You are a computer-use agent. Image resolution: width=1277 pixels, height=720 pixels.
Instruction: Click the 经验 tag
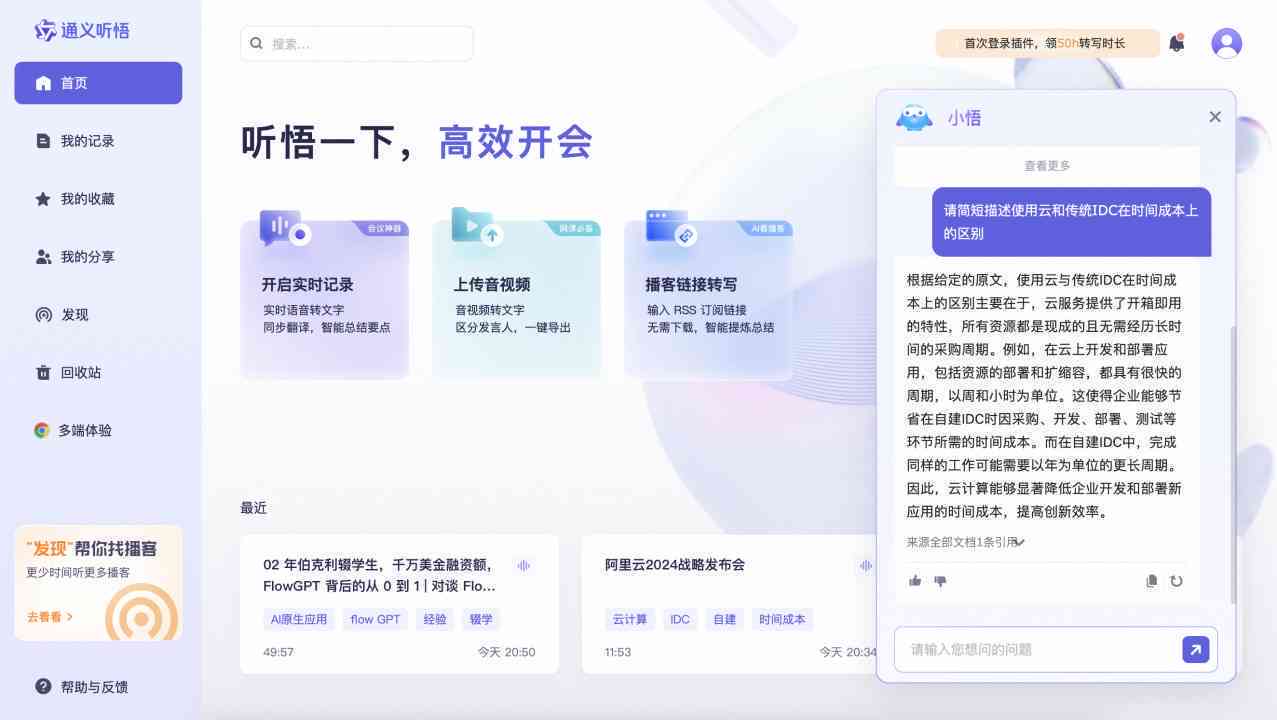point(435,620)
